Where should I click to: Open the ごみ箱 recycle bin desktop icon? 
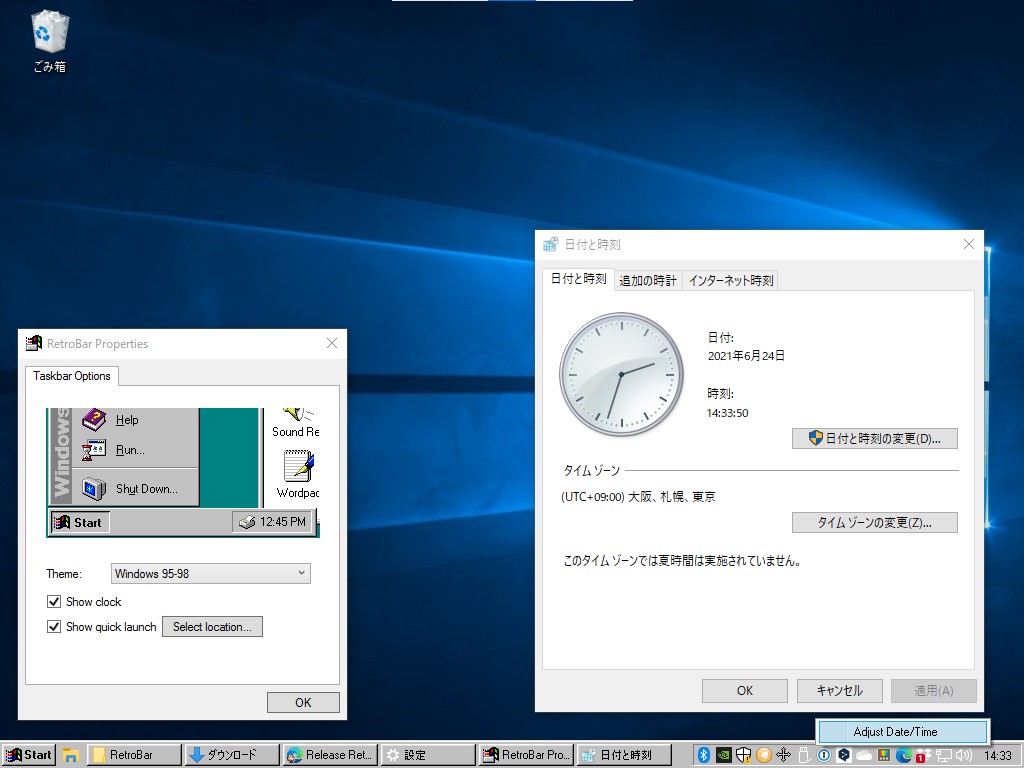click(50, 40)
